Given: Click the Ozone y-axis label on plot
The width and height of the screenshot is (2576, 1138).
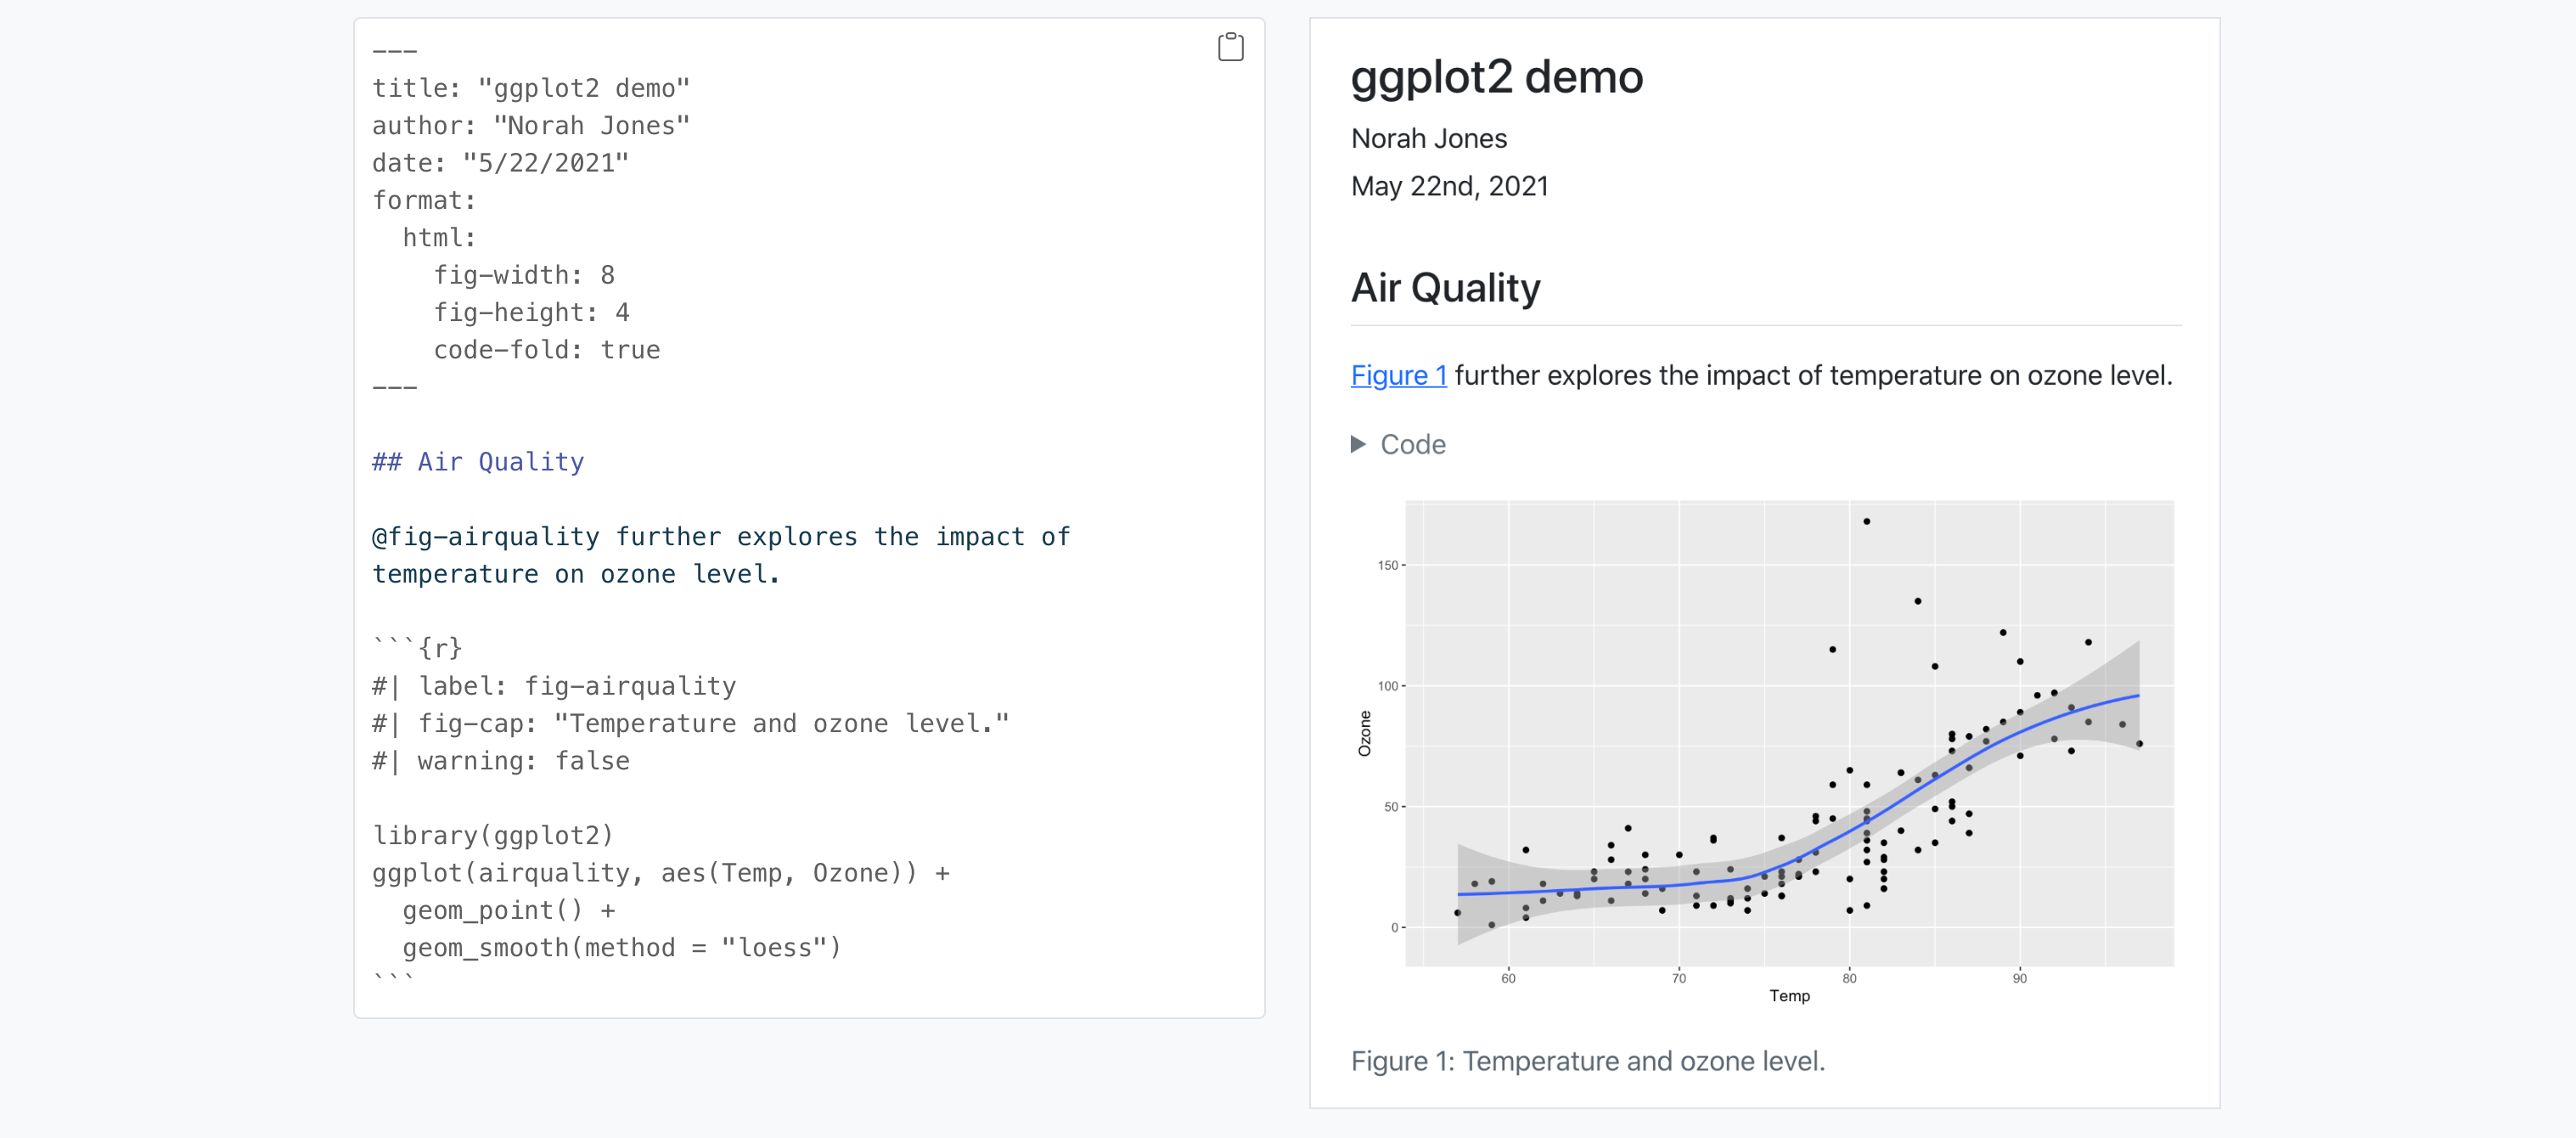Looking at the screenshot, I should point(1364,733).
